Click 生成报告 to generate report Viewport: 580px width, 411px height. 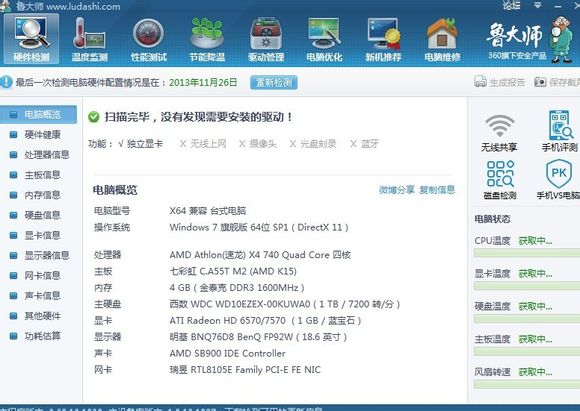click(x=500, y=82)
